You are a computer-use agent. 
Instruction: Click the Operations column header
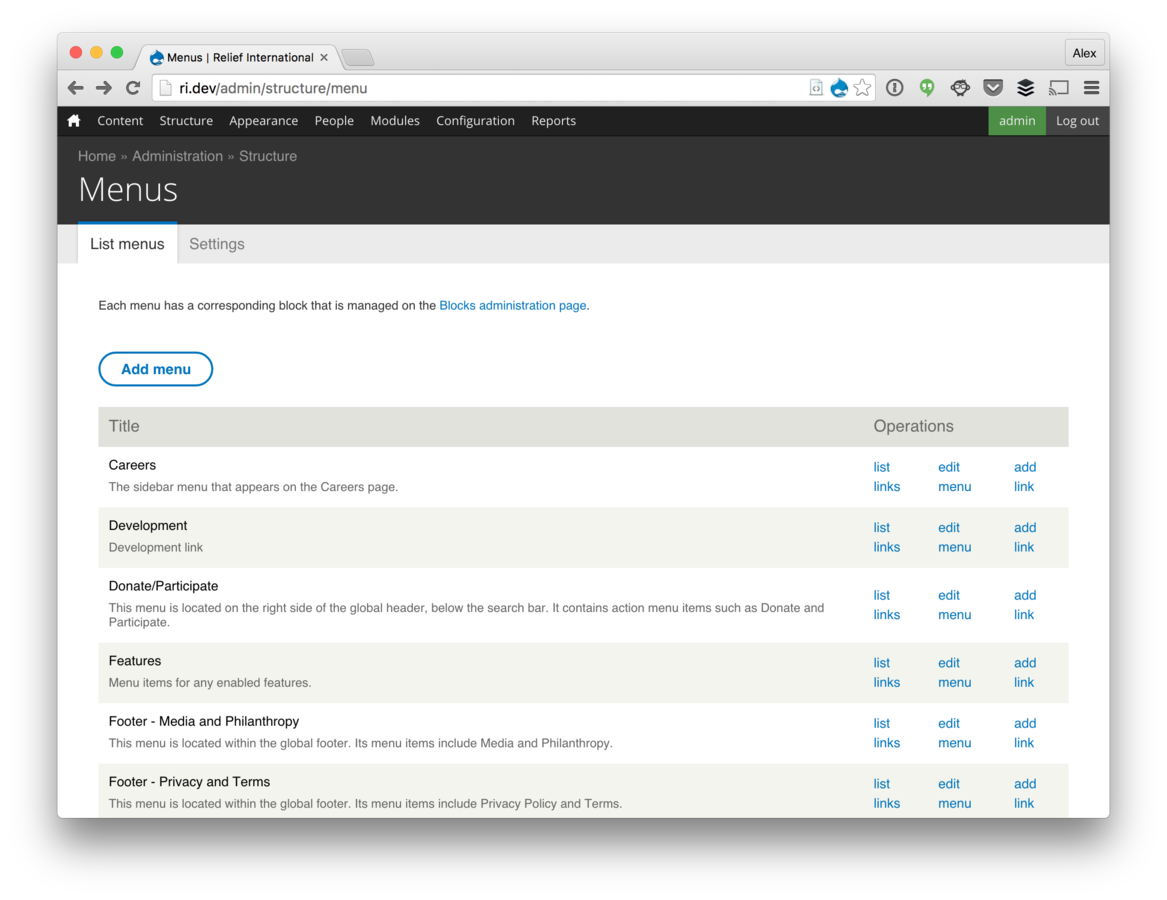(x=913, y=426)
